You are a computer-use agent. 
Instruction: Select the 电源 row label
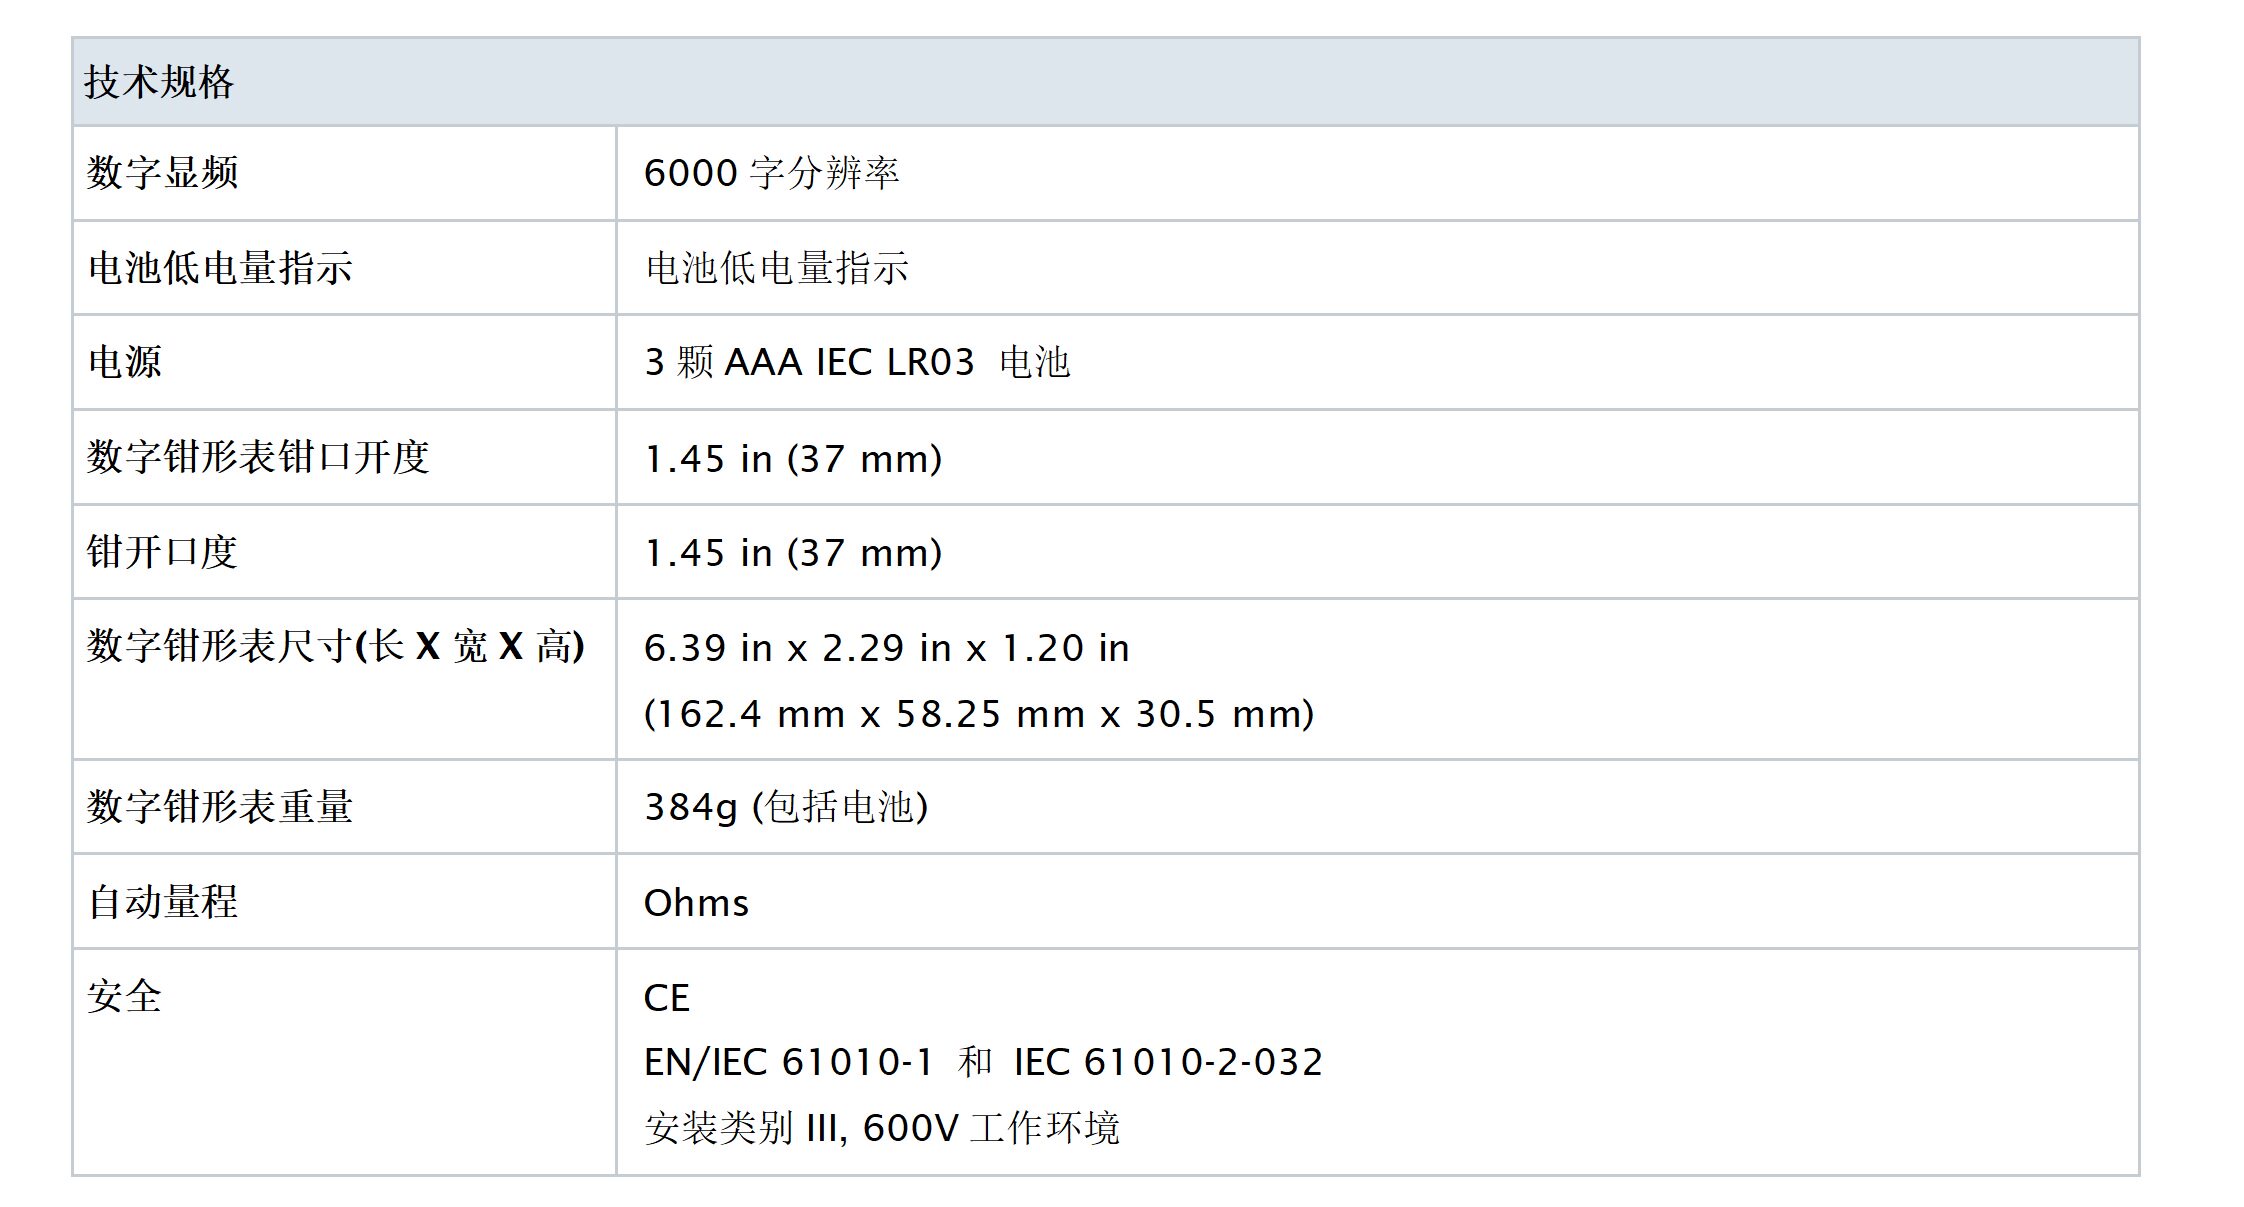click(x=125, y=362)
